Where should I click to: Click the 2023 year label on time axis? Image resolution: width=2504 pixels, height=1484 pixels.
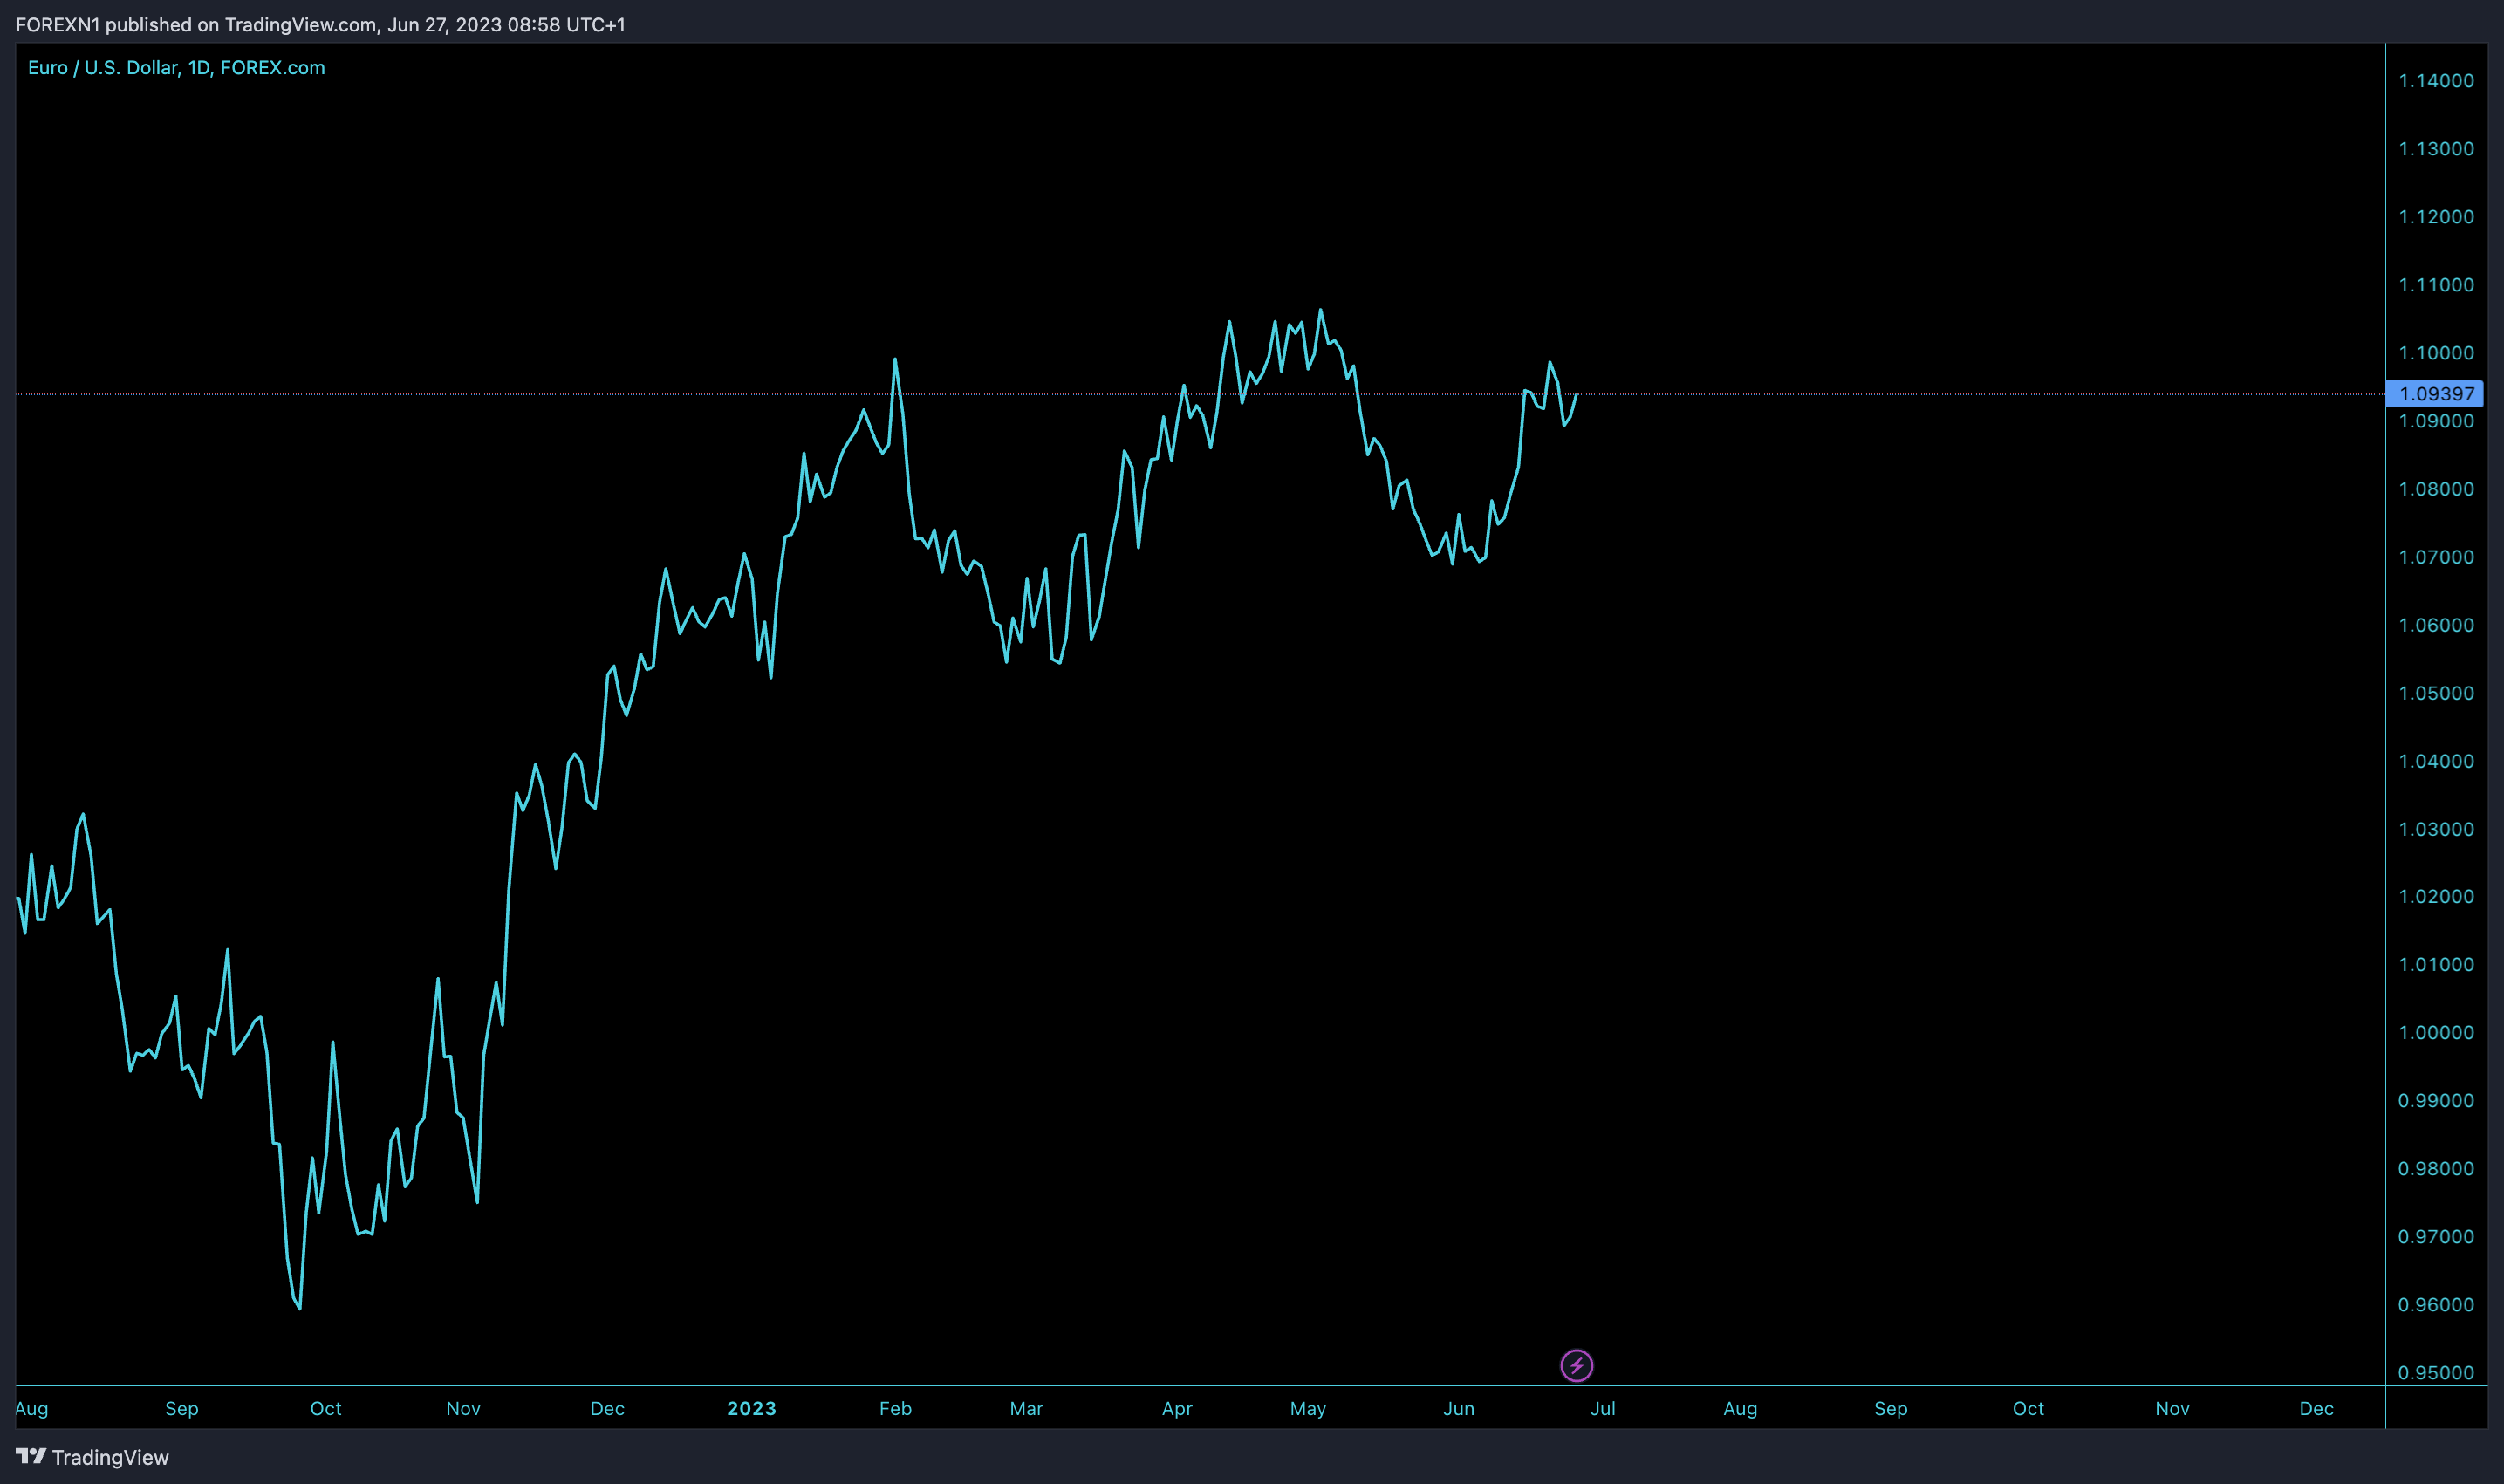[751, 1408]
